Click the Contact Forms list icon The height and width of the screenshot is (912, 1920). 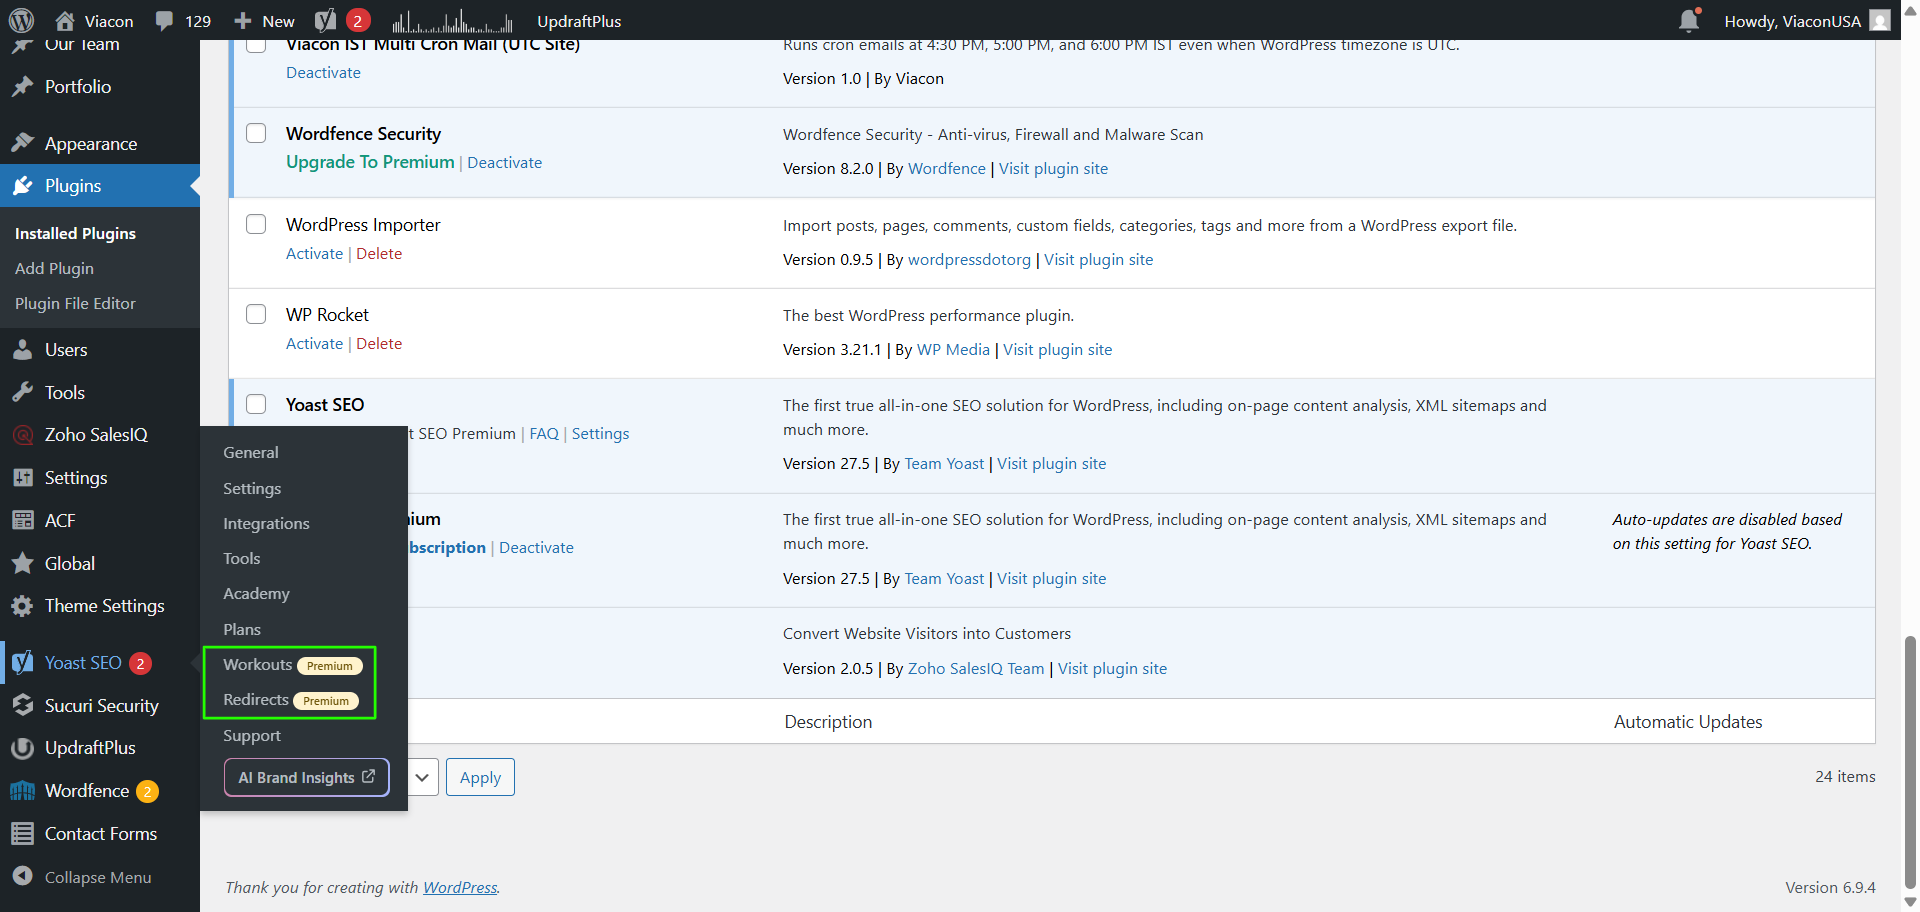23,833
